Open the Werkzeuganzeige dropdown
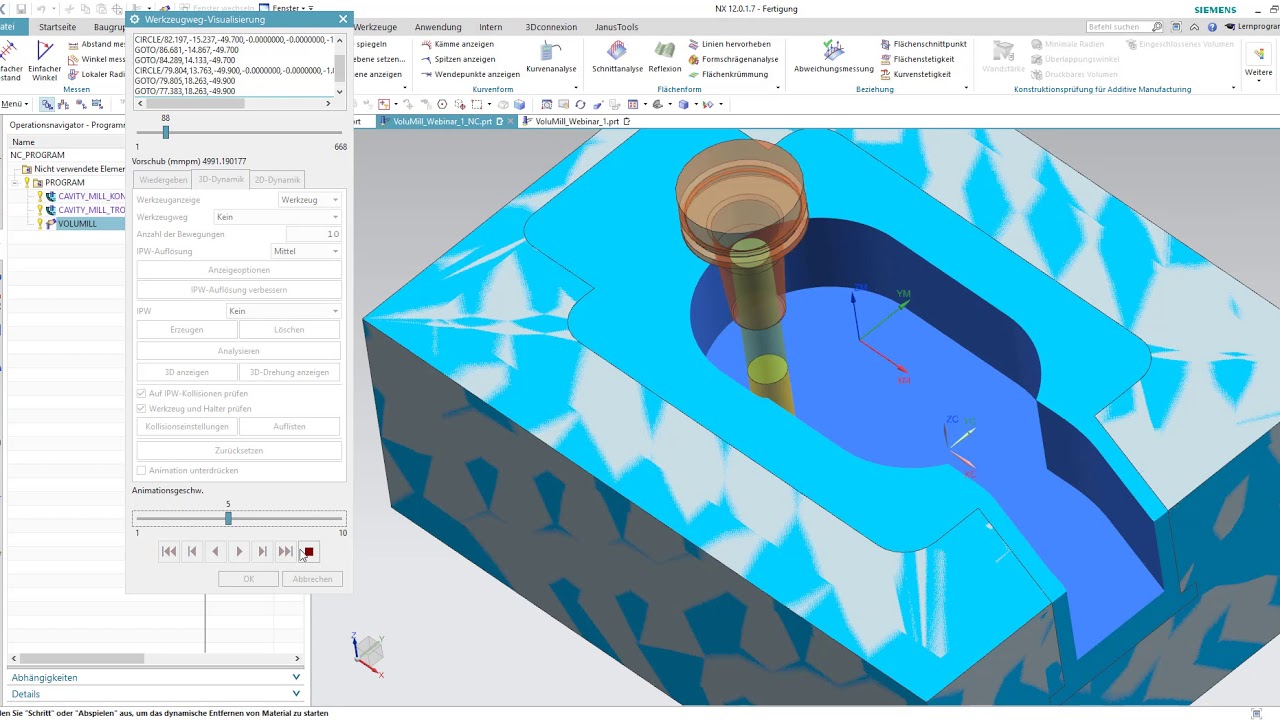The width and height of the screenshot is (1280, 720). pos(310,200)
